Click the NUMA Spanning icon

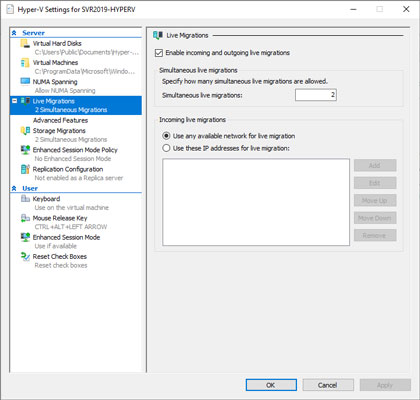pos(25,82)
